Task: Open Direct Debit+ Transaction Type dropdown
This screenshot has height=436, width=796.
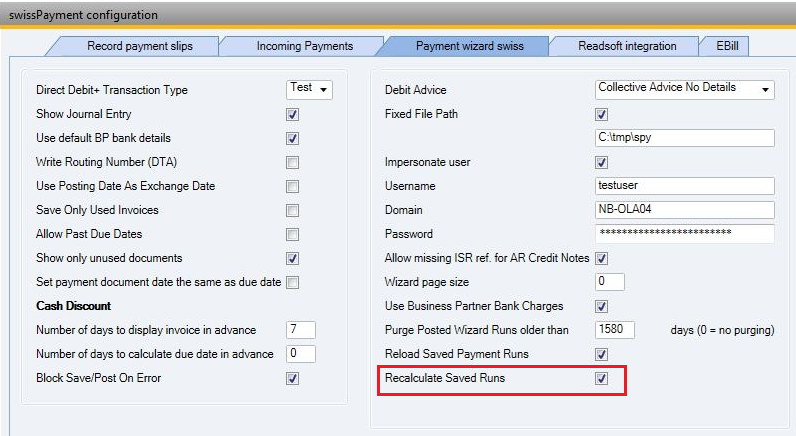Action: pos(309,89)
